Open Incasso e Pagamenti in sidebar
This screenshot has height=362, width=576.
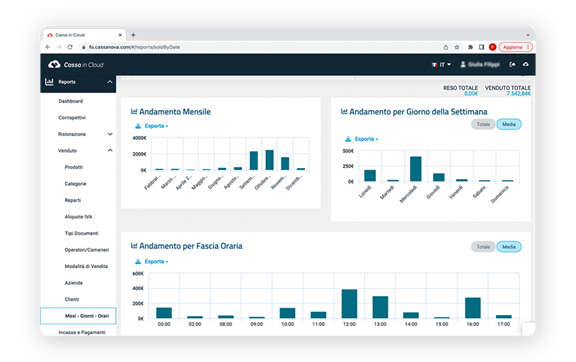(82, 332)
